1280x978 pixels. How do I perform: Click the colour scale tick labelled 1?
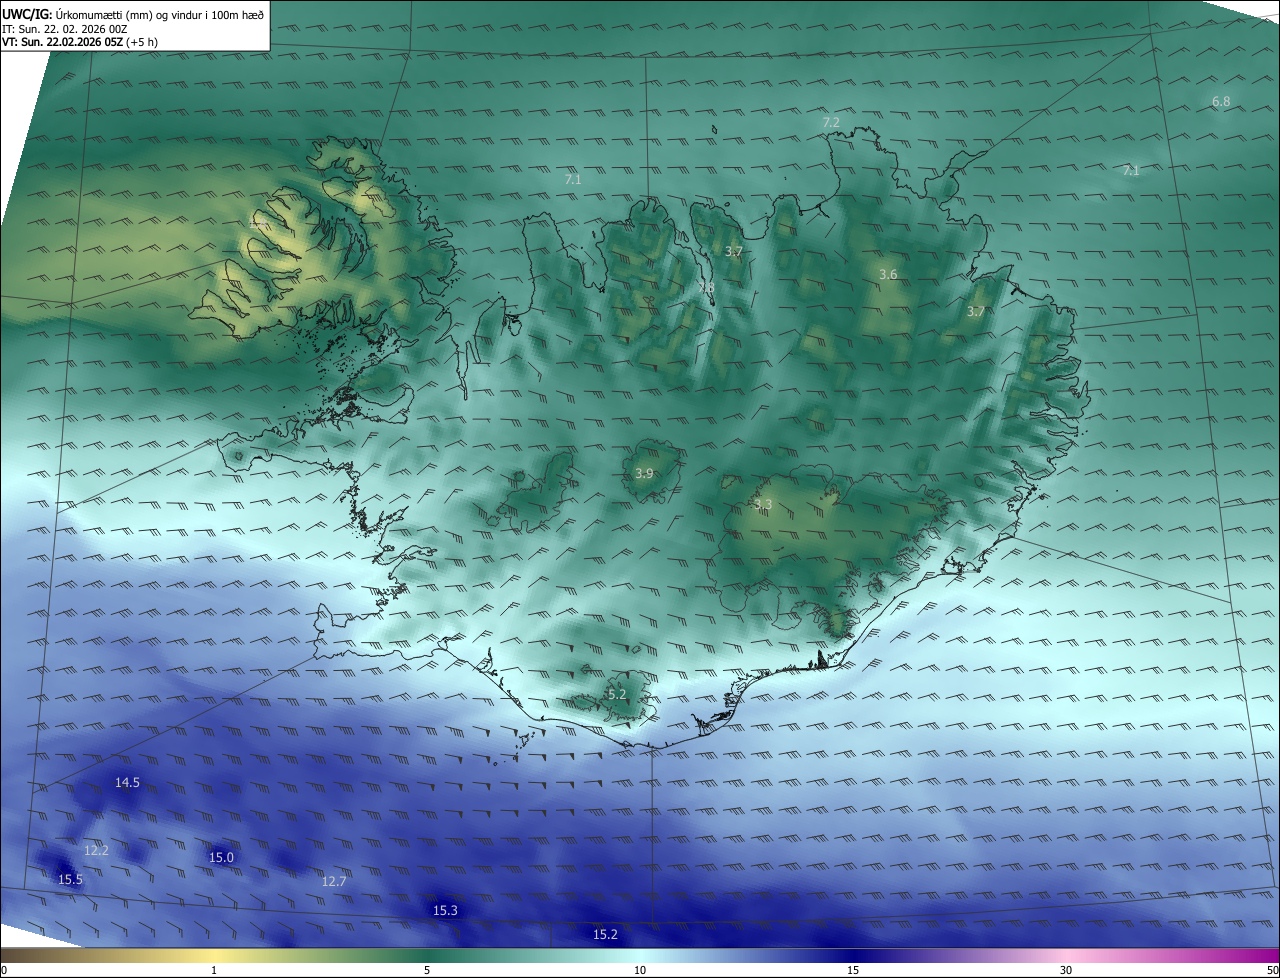tap(214, 970)
